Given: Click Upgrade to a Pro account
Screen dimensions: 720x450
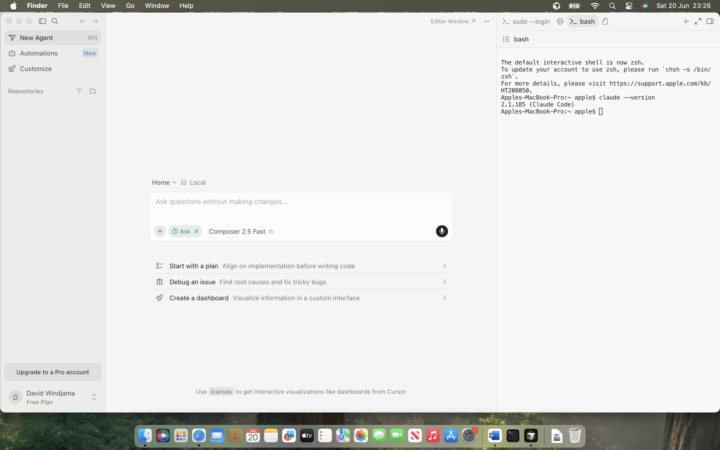Looking at the screenshot, I should 53,372.
